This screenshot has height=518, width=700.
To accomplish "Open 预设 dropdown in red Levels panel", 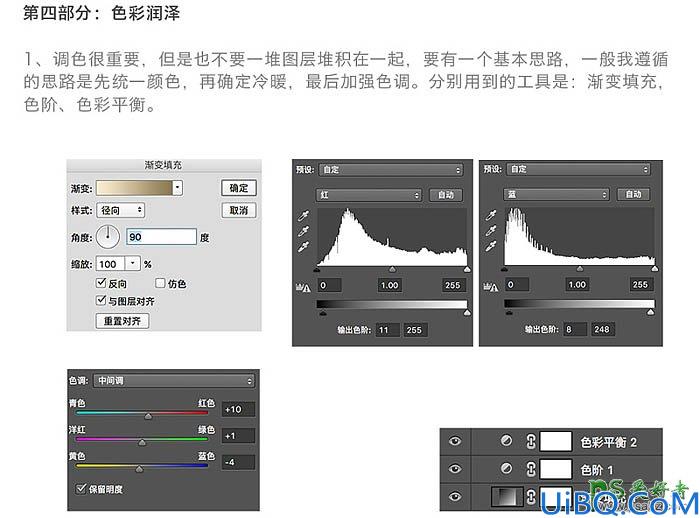I will (x=391, y=170).
